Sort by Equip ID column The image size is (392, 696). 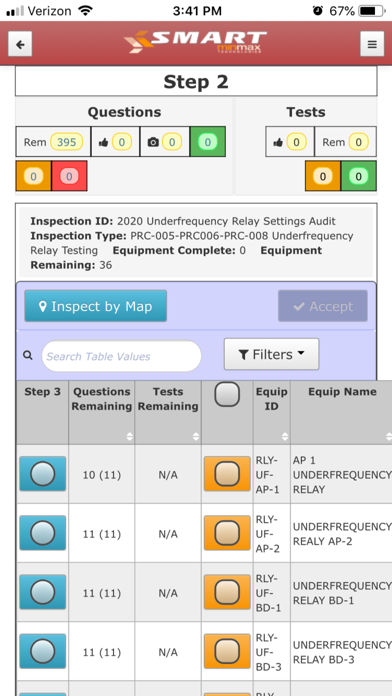click(272, 412)
